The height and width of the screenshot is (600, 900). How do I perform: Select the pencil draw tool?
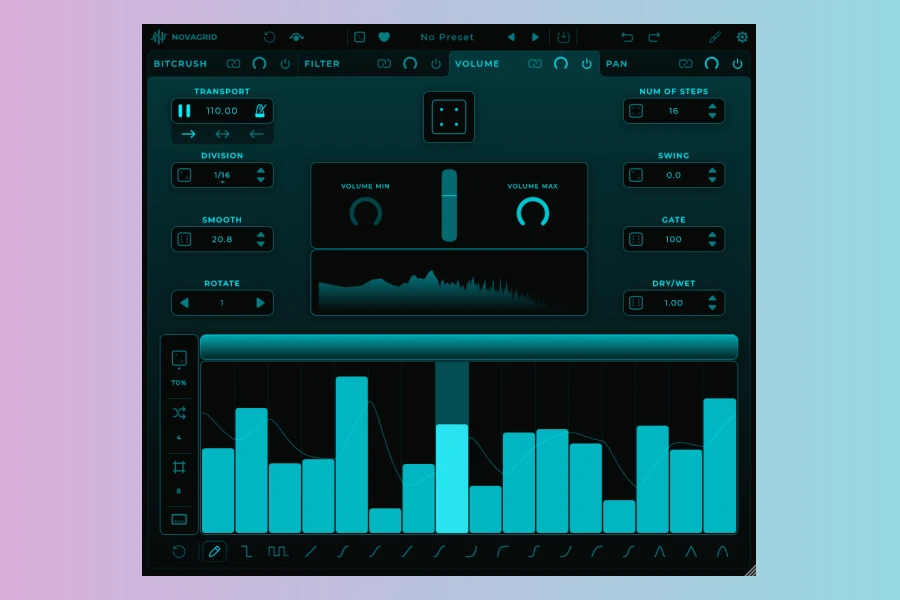(x=214, y=551)
